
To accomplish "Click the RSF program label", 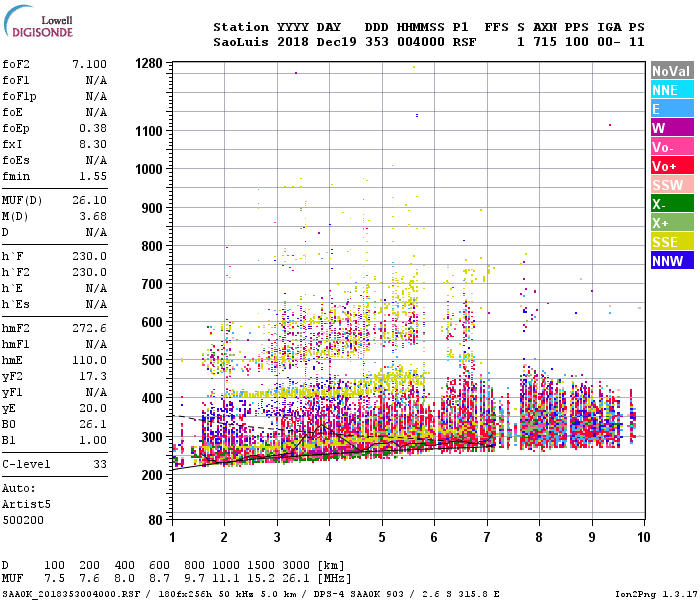I will pyautogui.click(x=464, y=42).
